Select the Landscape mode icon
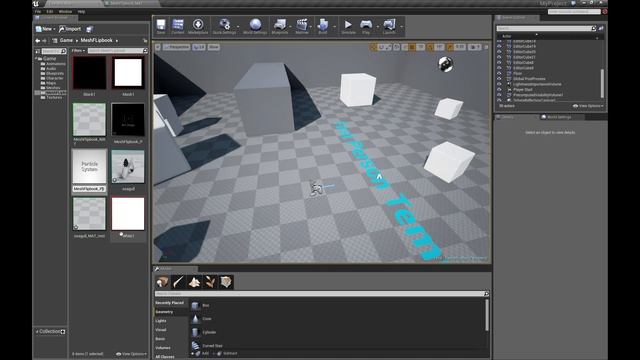Viewport: 640px width, 360px height. [x=194, y=282]
